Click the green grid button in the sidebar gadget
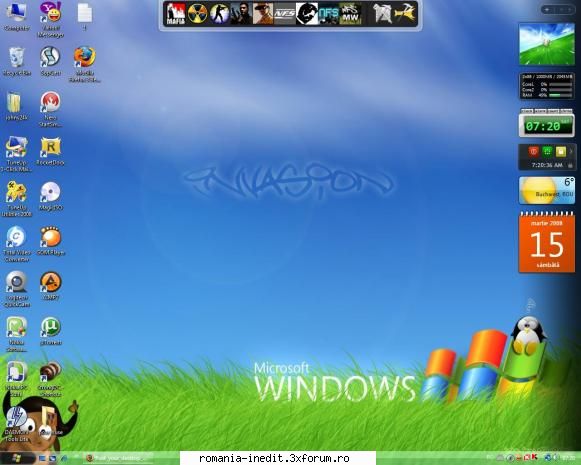Image resolution: width=581 pixels, height=465 pixels. [x=547, y=151]
